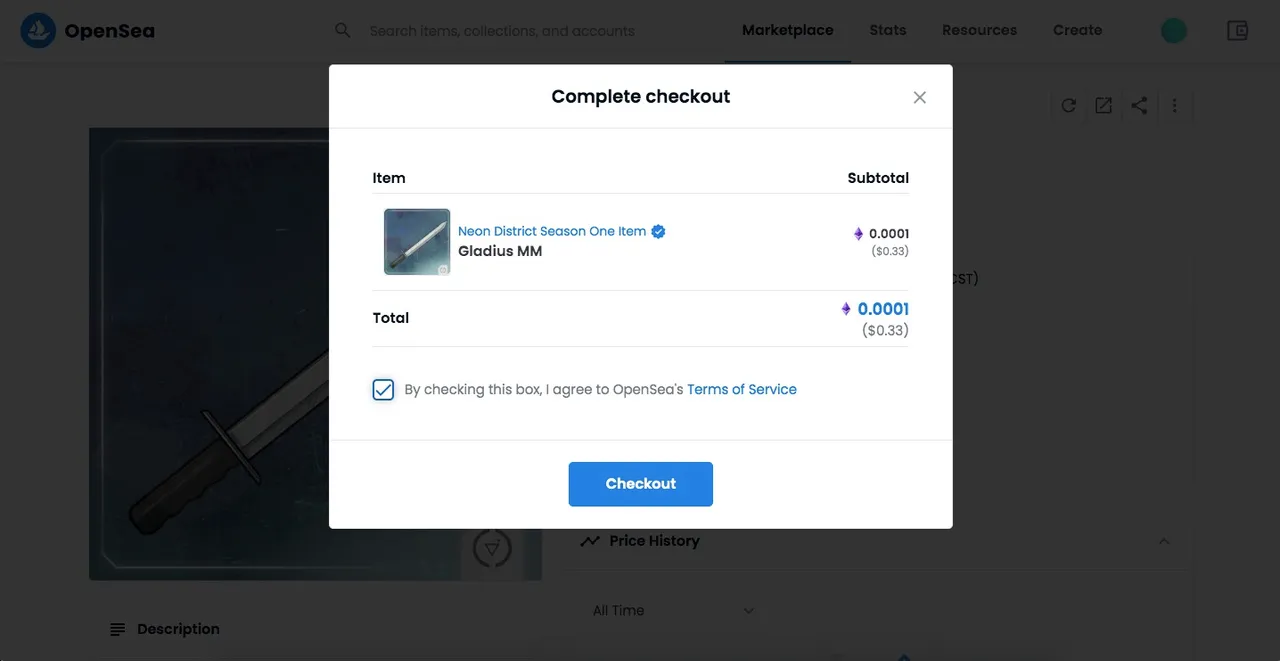
Task: Open the item in a new window via the external link icon
Action: (1104, 105)
